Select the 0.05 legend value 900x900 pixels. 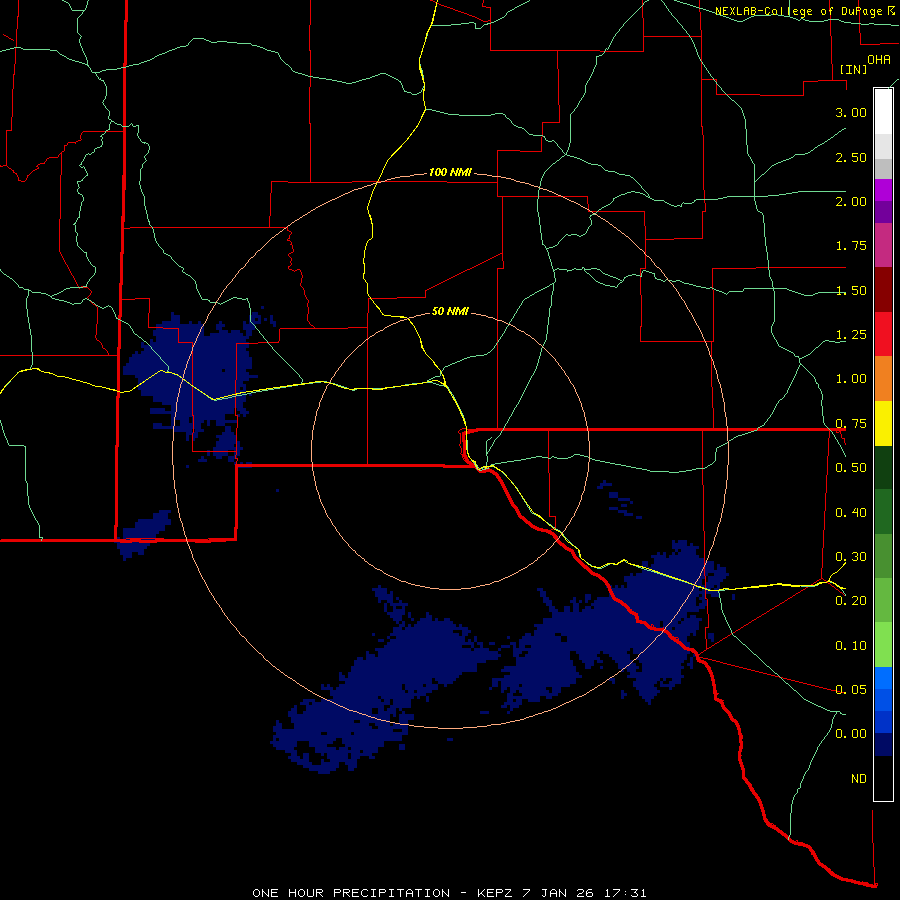coord(851,689)
